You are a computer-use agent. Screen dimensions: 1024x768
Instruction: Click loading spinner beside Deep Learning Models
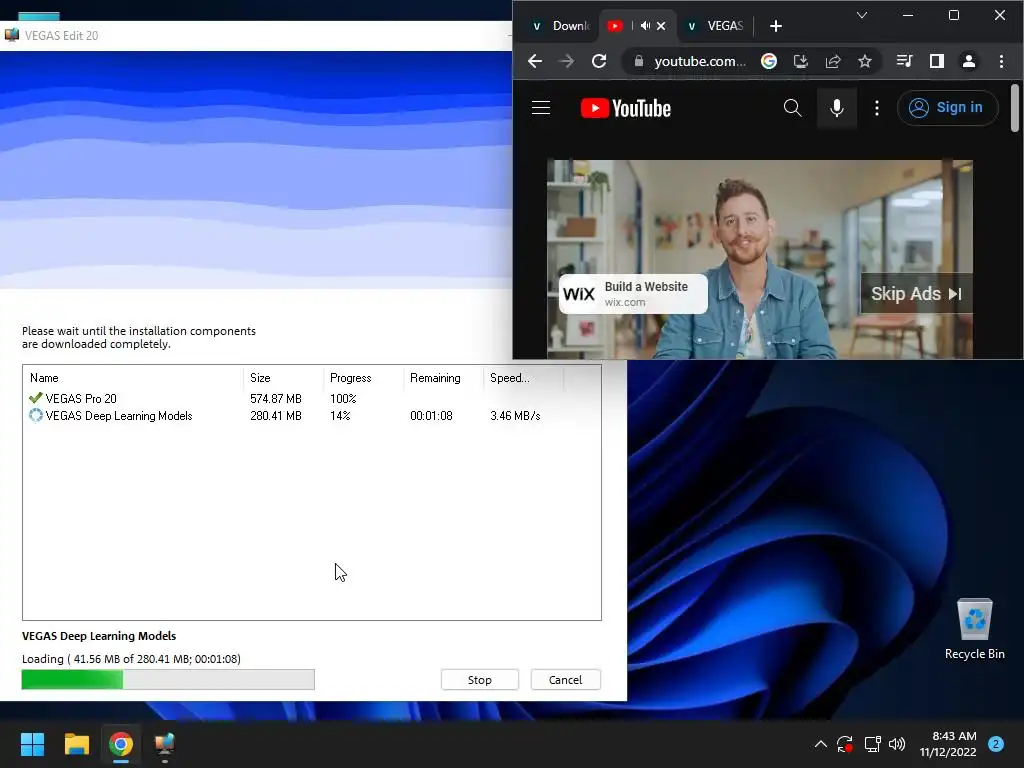click(x=35, y=415)
